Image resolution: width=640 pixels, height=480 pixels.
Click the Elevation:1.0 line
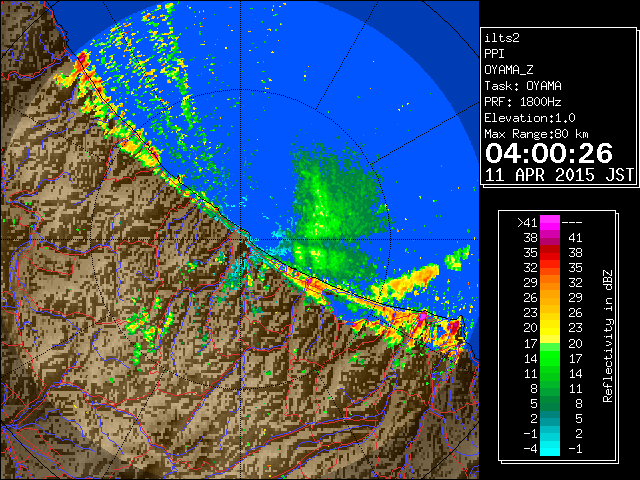click(x=530, y=118)
